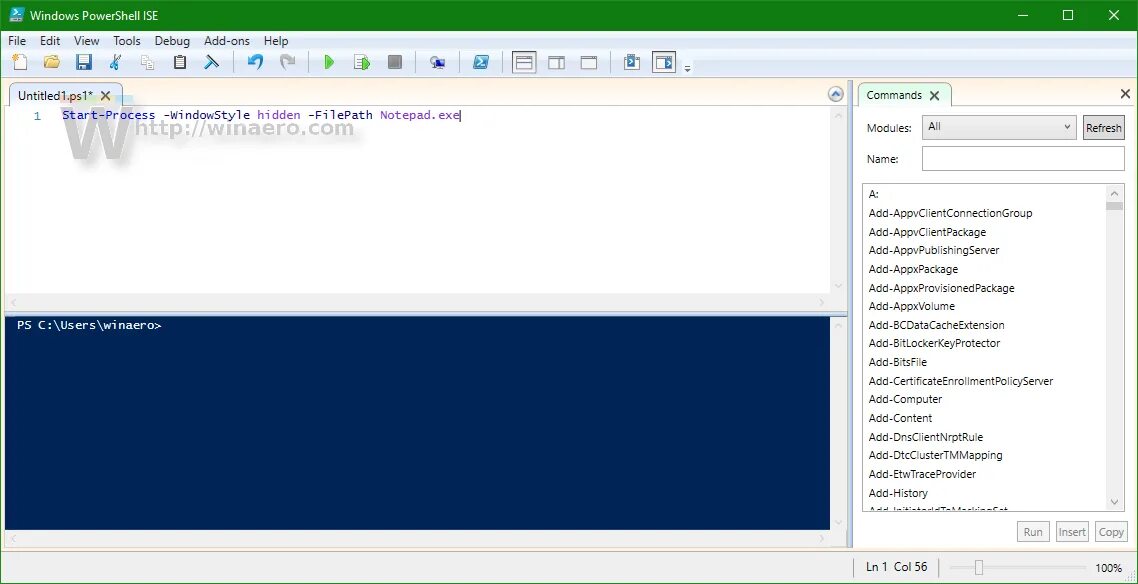The image size is (1138, 584).
Task: Redo the last undone edit
Action: [287, 62]
